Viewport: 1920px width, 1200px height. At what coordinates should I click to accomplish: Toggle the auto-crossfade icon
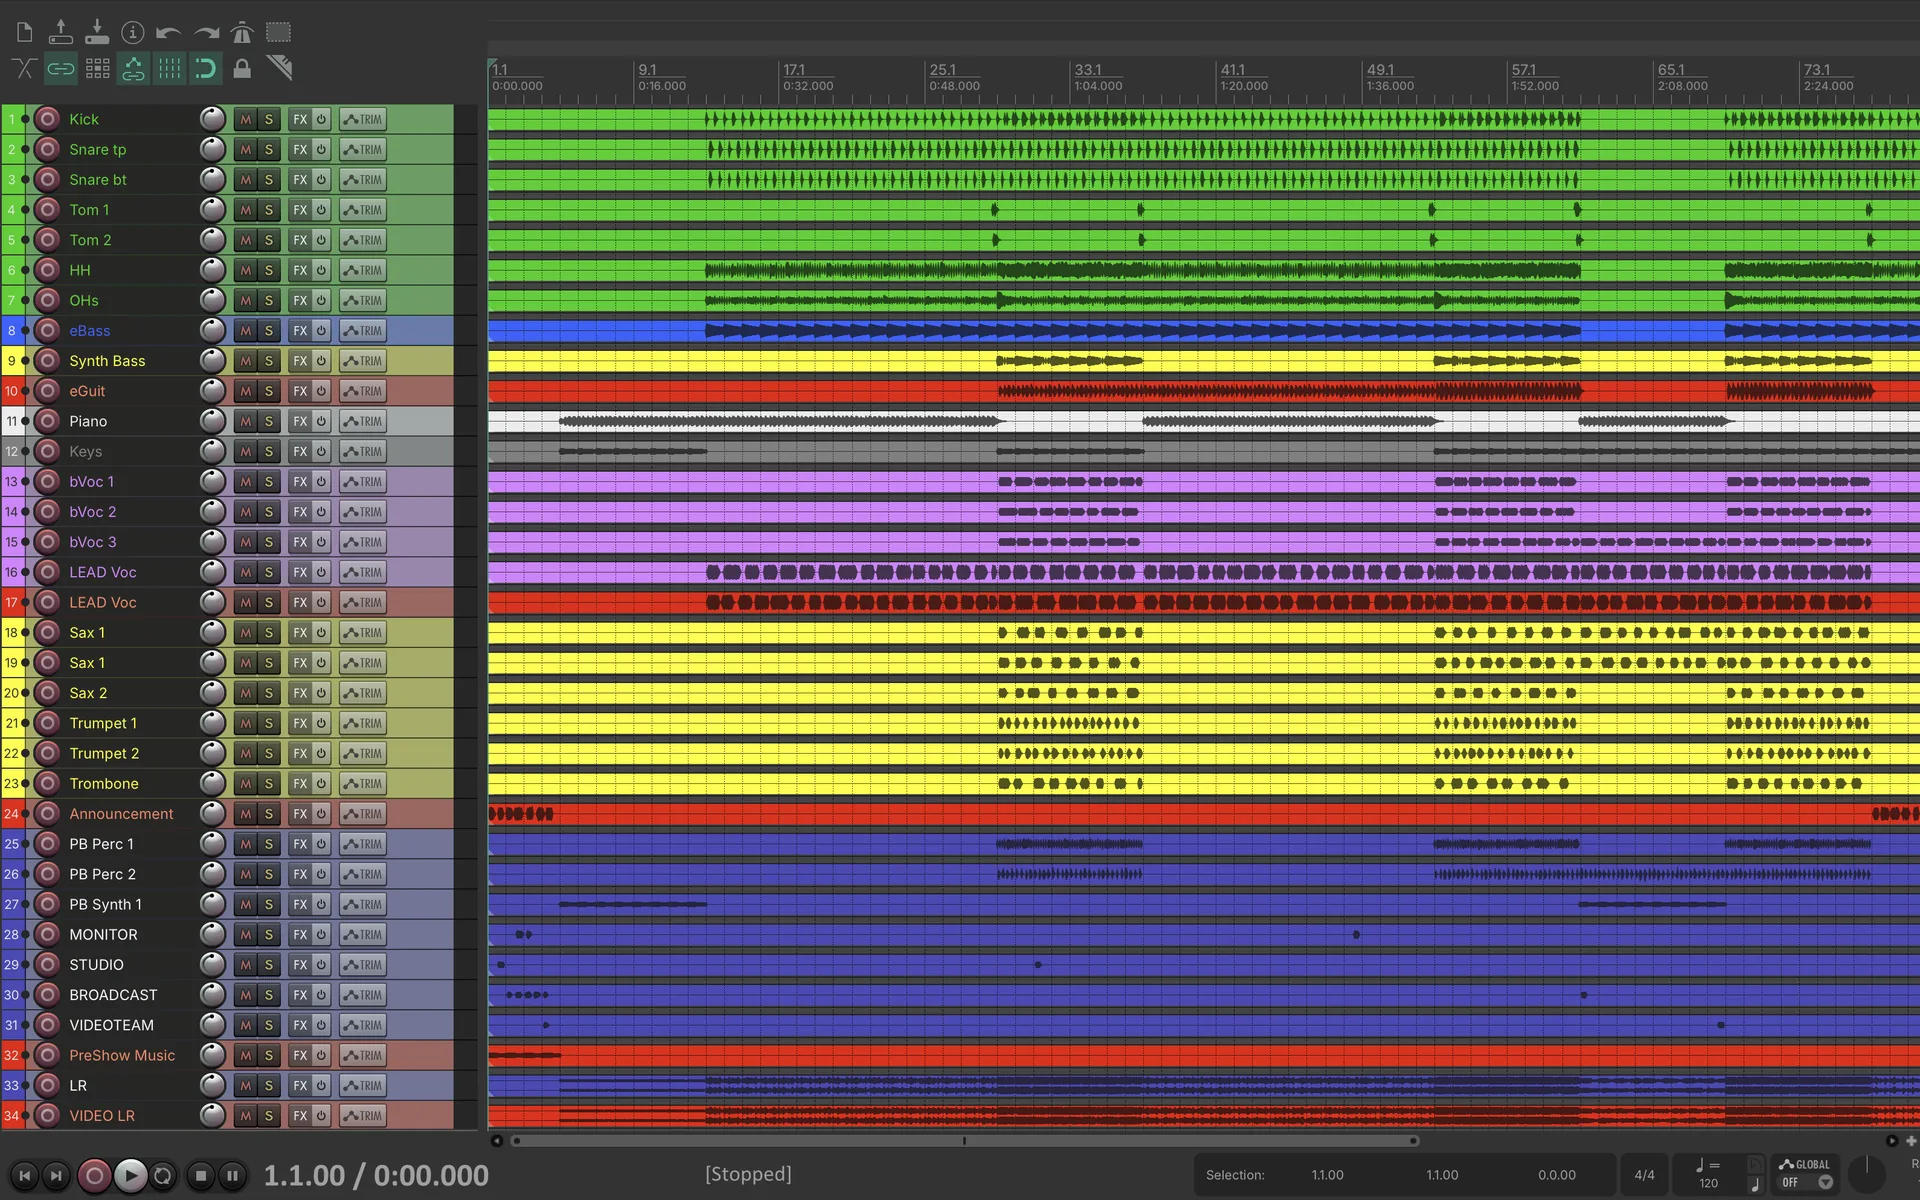pyautogui.click(x=25, y=68)
